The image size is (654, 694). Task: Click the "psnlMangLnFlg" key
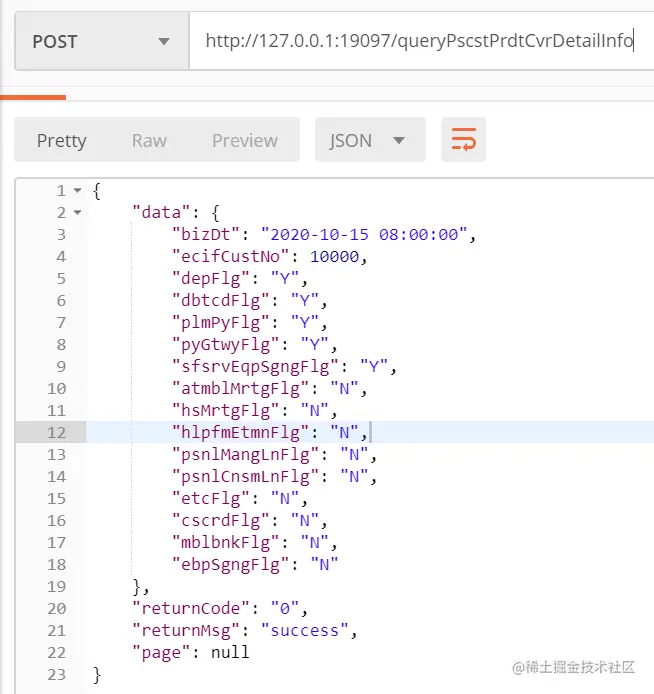245,455
